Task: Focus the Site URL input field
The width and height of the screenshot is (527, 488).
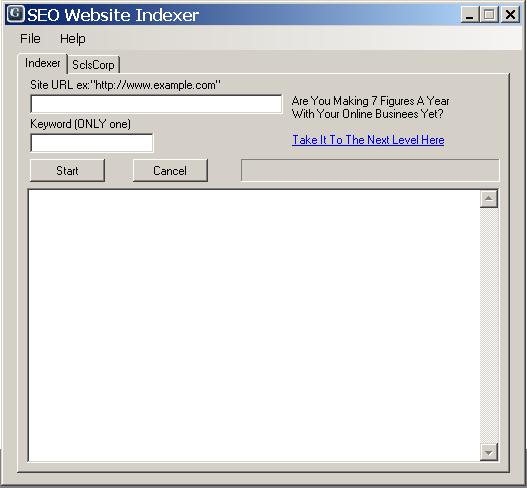Action: 156,104
